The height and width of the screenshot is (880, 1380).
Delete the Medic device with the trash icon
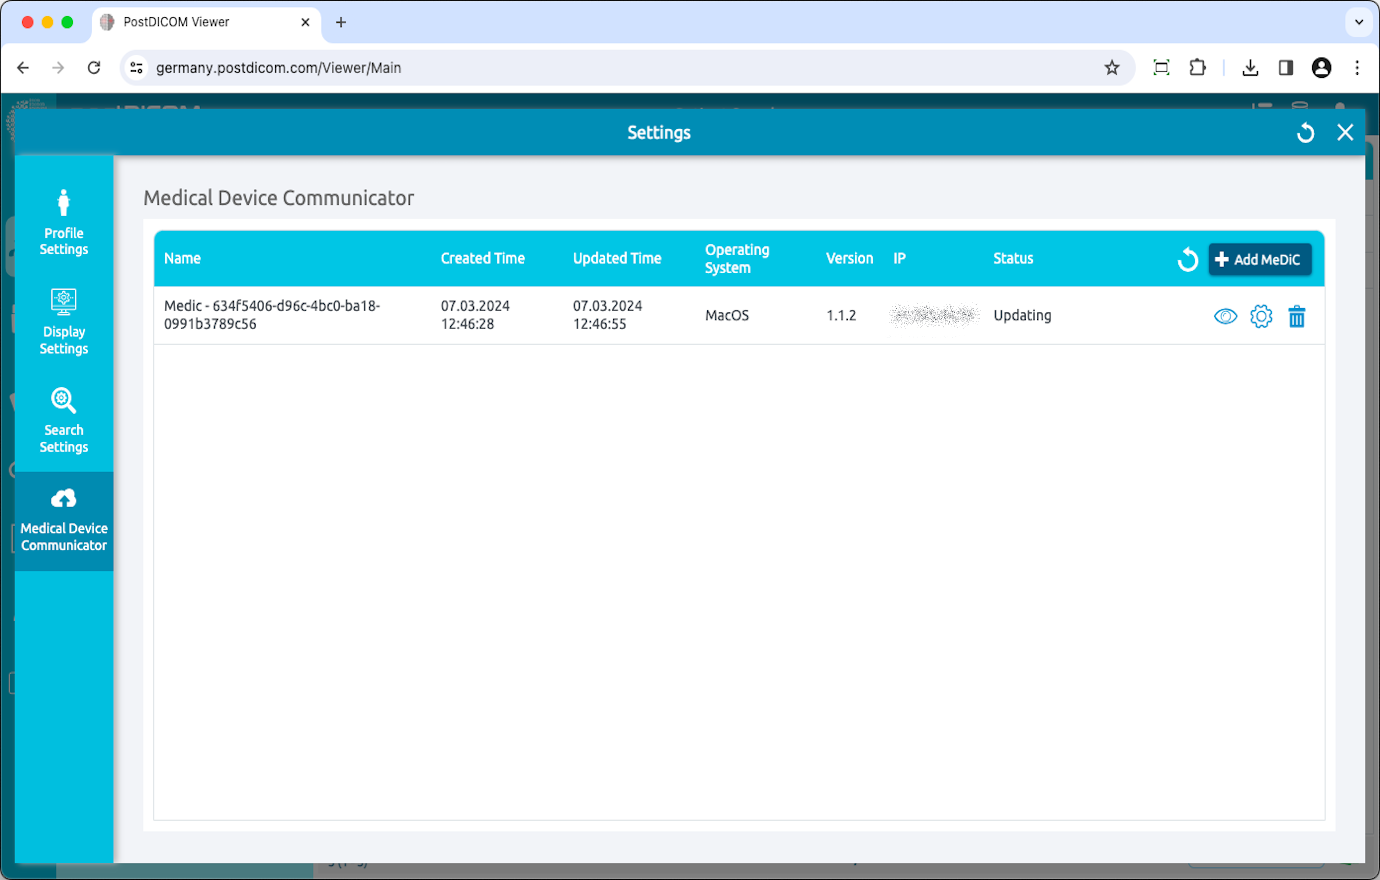pos(1297,316)
